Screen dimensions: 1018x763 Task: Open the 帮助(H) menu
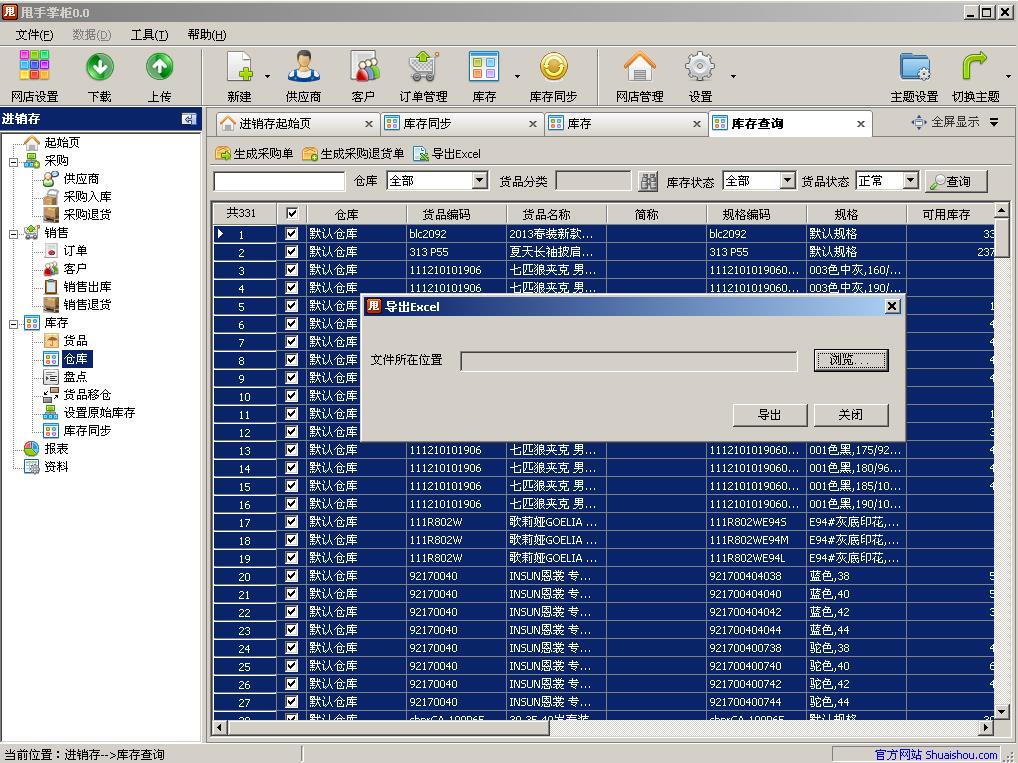coord(206,35)
